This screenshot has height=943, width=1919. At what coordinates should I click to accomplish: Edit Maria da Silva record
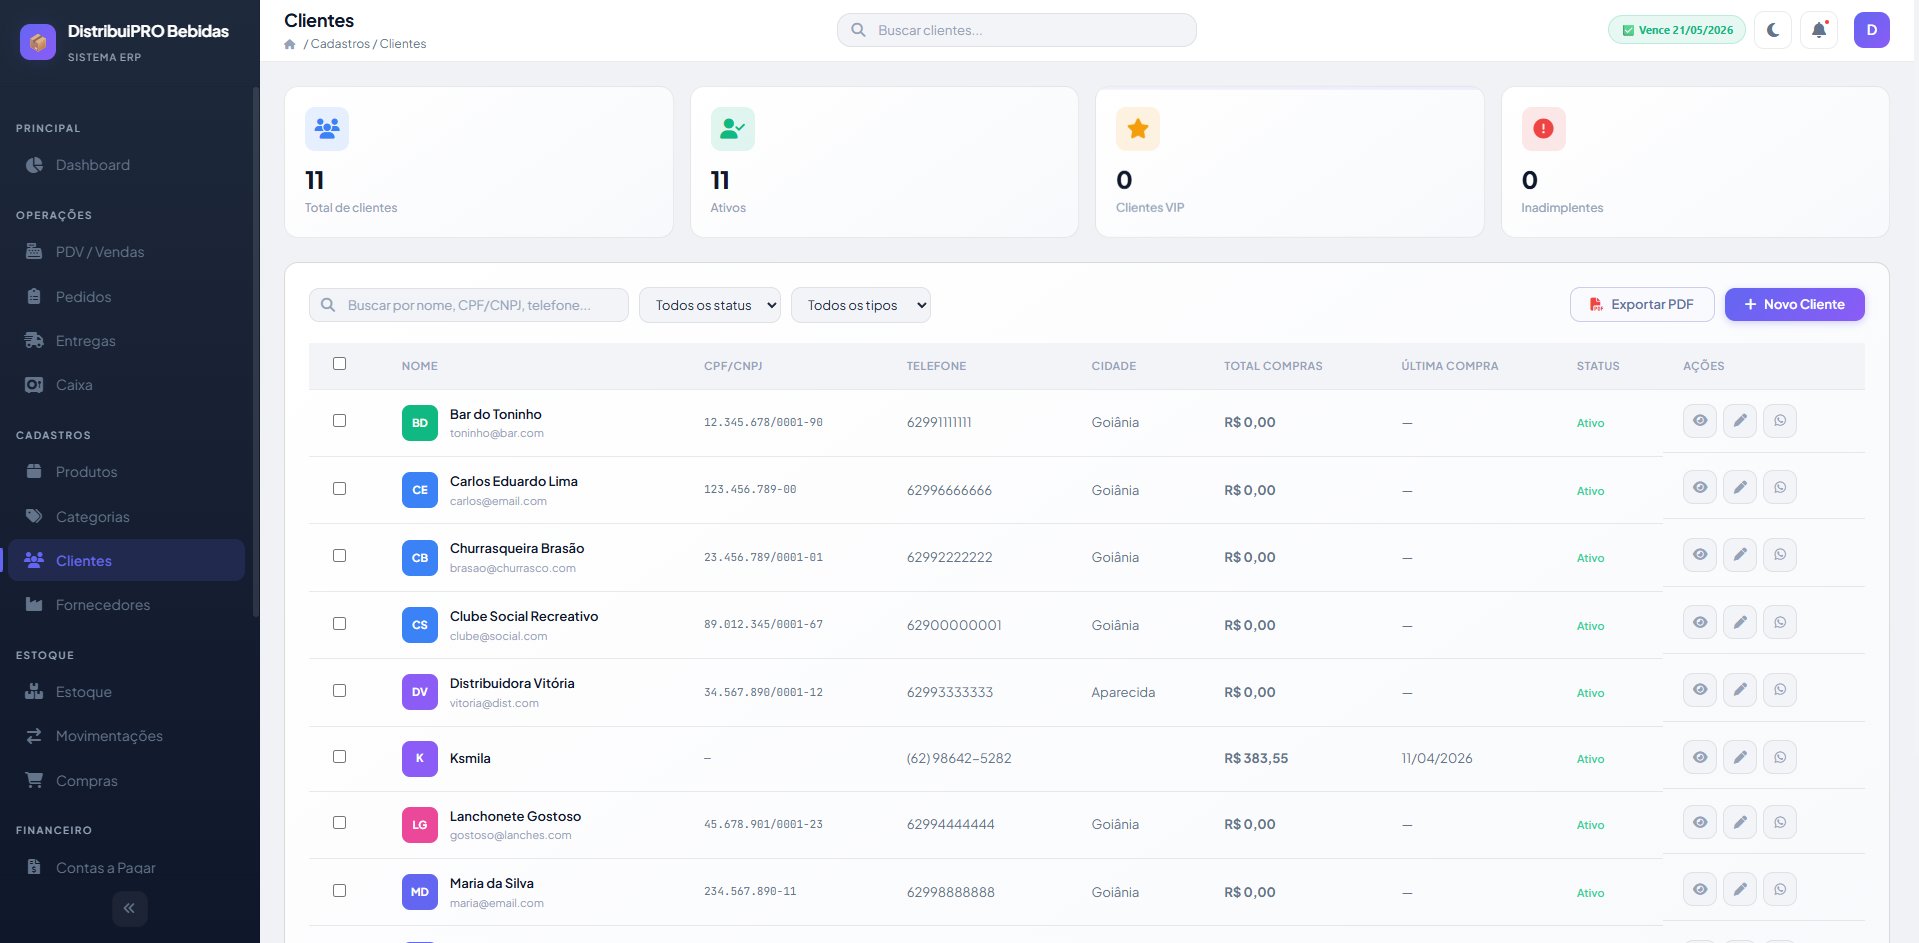tap(1740, 890)
